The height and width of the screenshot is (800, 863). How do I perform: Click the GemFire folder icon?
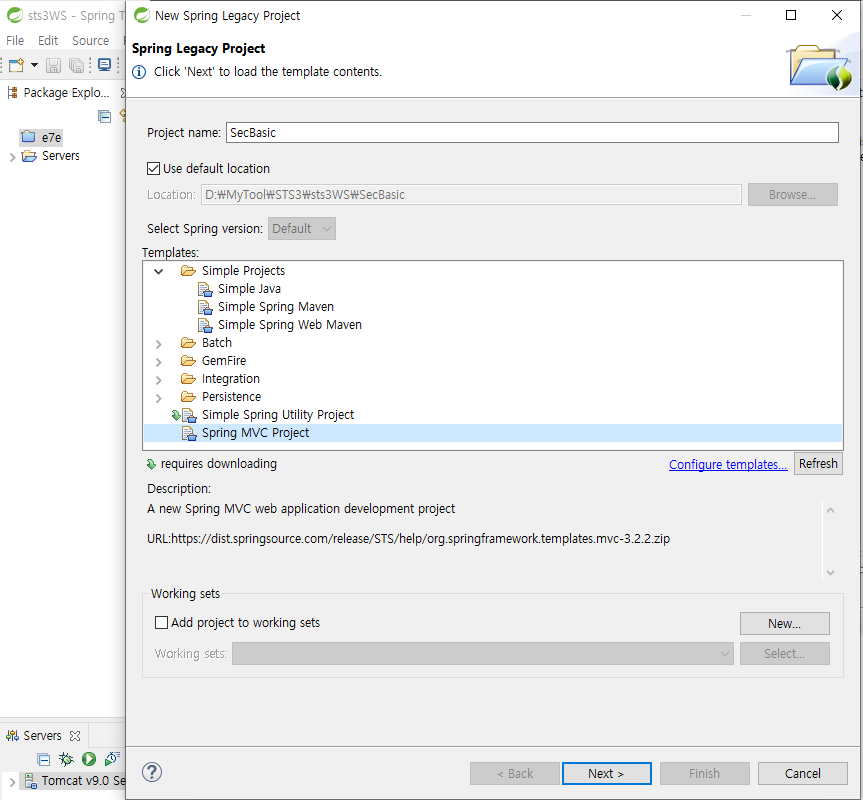(188, 361)
